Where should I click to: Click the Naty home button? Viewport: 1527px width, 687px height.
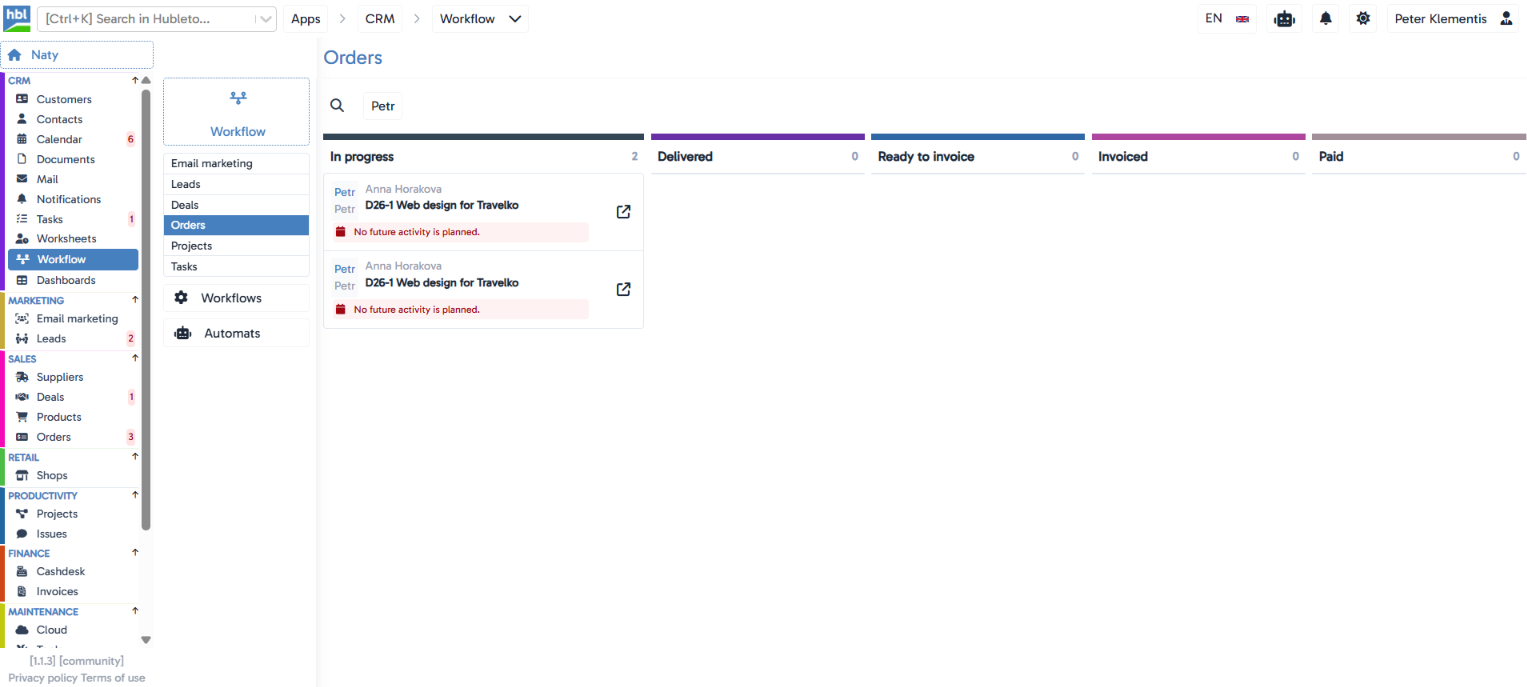(77, 55)
